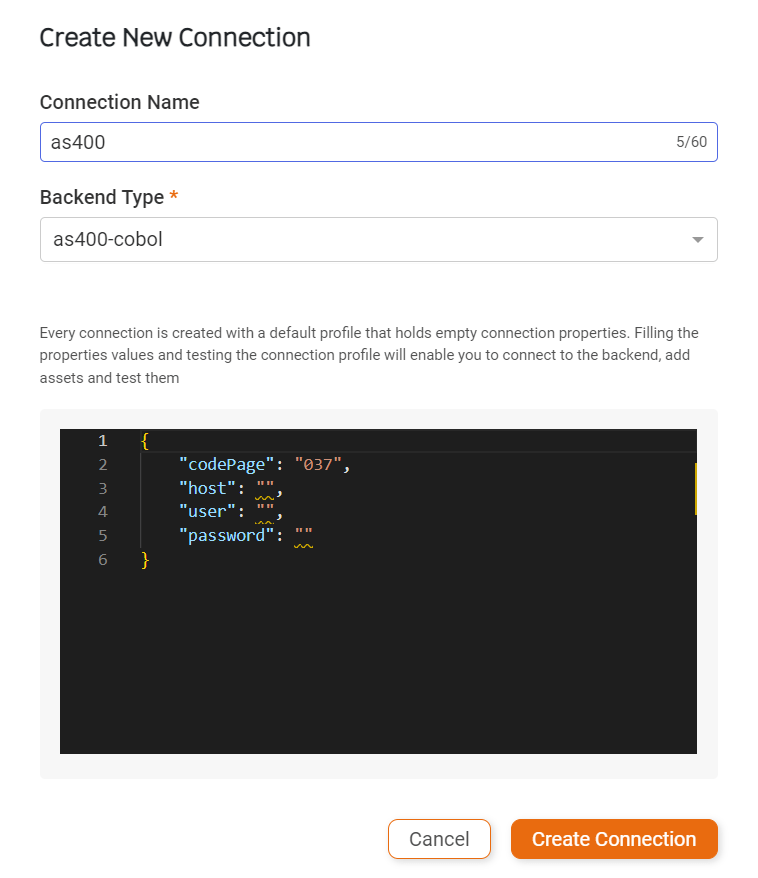
Task: Click the yellow marker on editor scrollbar
Action: click(695, 489)
